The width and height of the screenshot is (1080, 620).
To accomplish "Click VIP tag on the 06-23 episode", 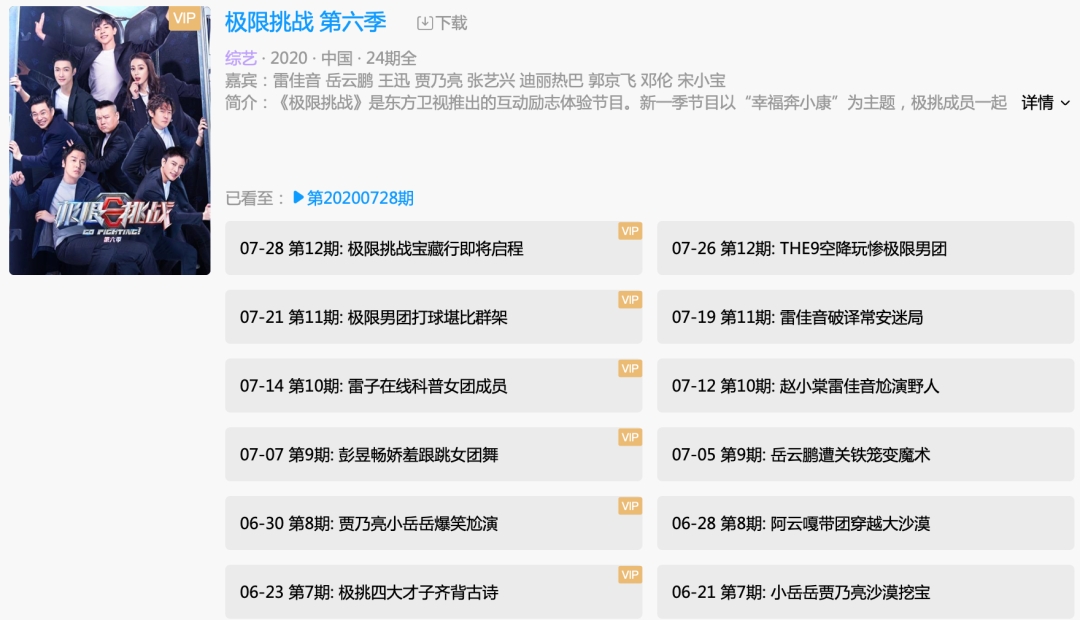I will tap(630, 575).
